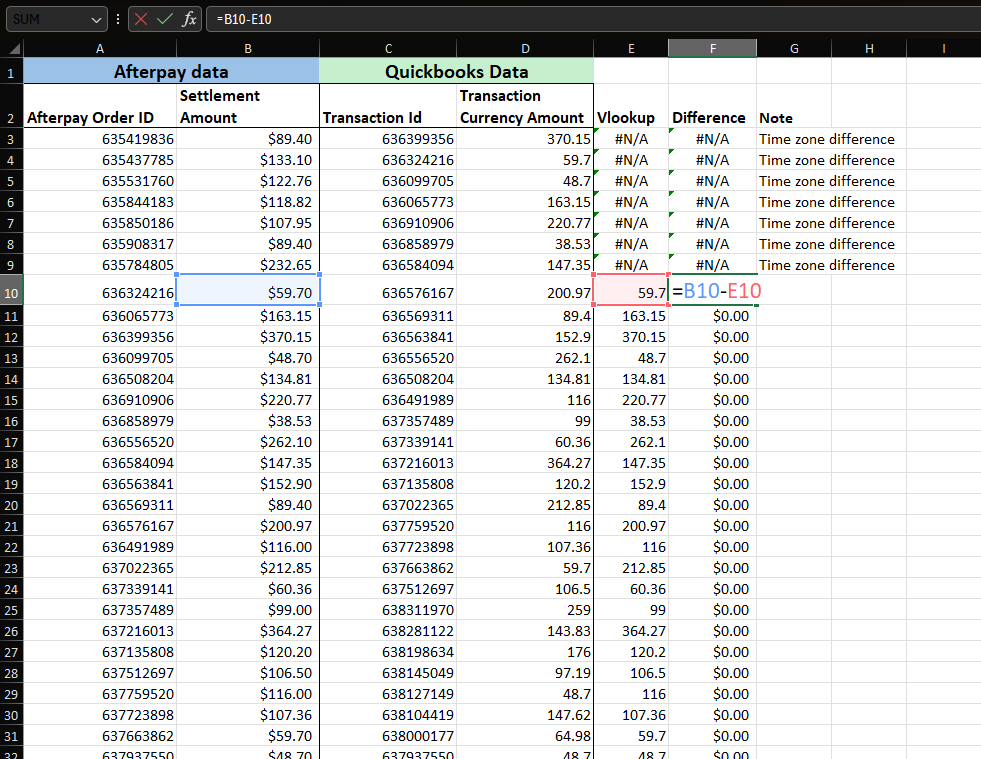Select first Time zone difference note cell
The width and height of the screenshot is (981, 759).
click(x=827, y=139)
